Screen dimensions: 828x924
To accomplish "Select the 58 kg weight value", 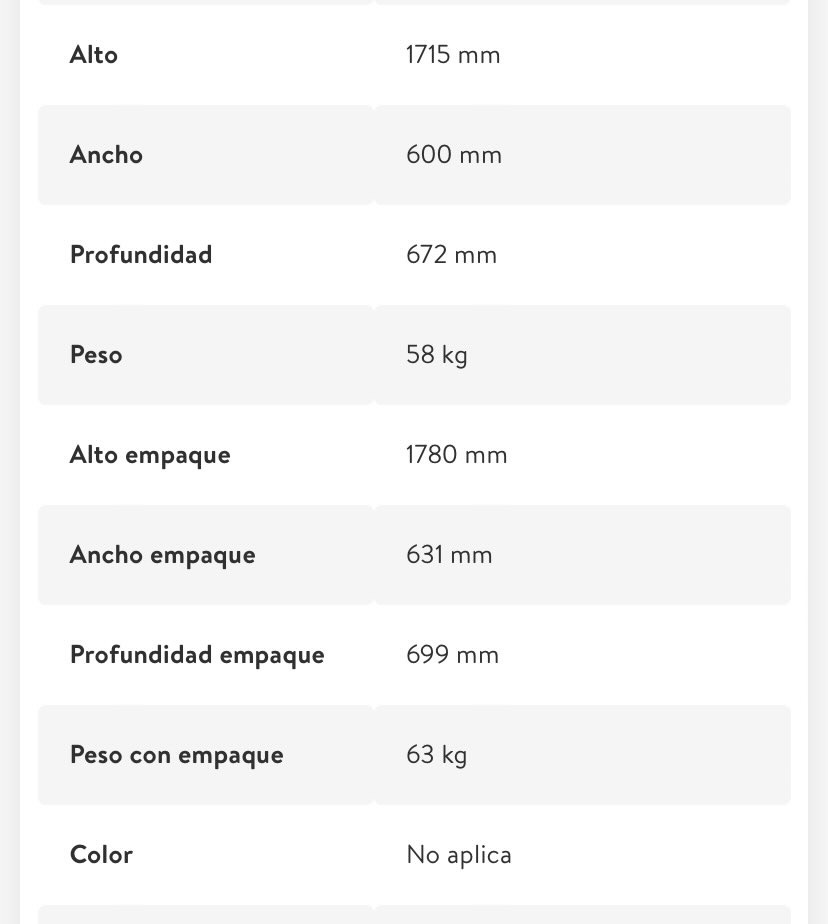I will (437, 355).
